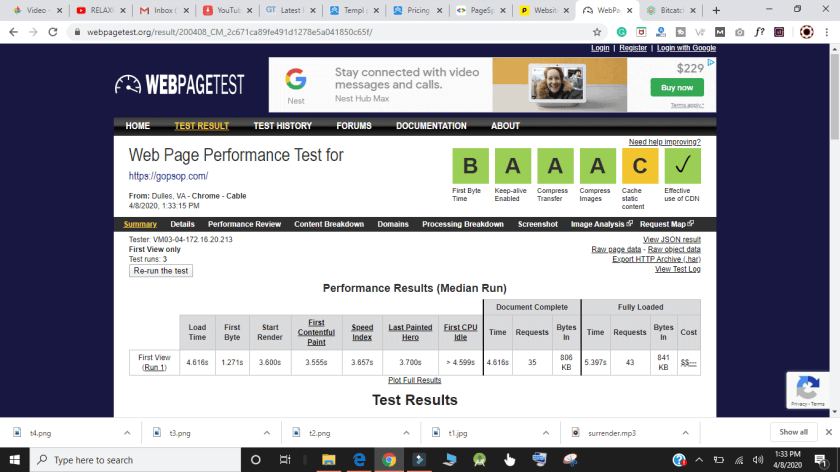Click the browser forward arrow

[33, 32]
